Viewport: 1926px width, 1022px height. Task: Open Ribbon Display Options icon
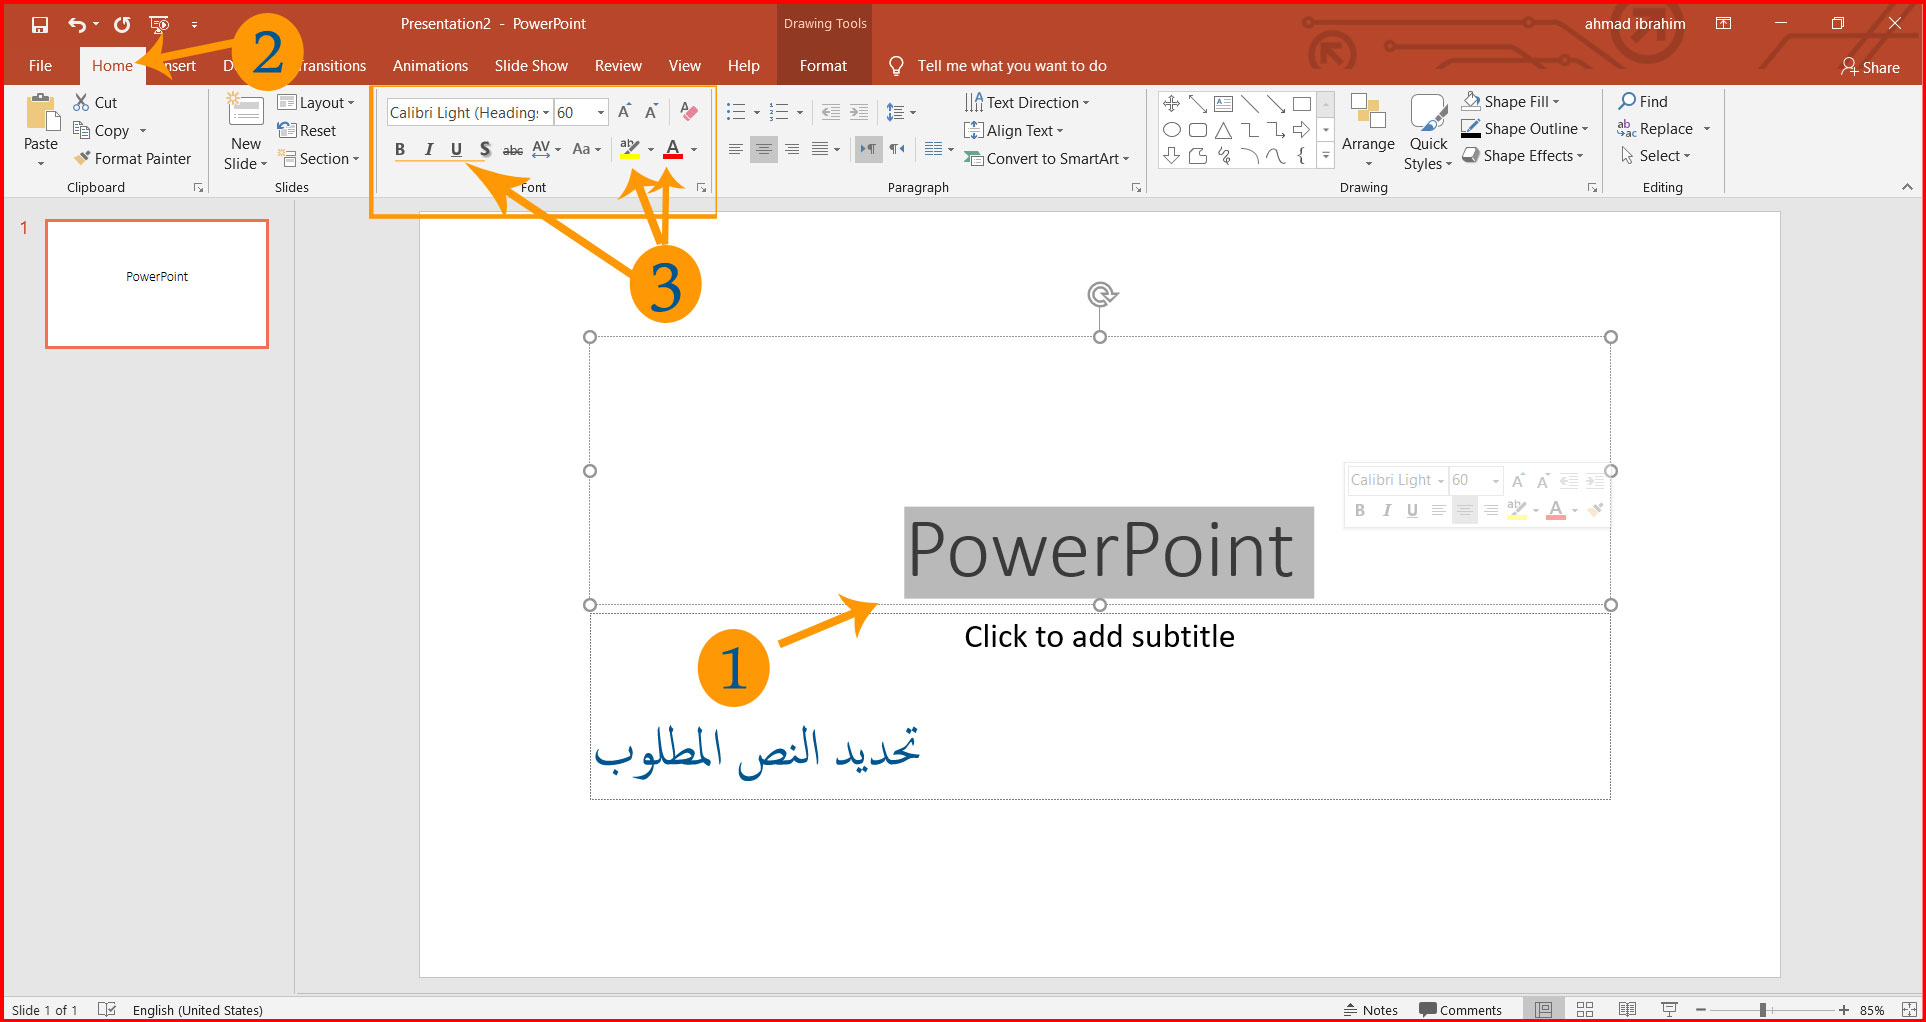click(x=1724, y=24)
